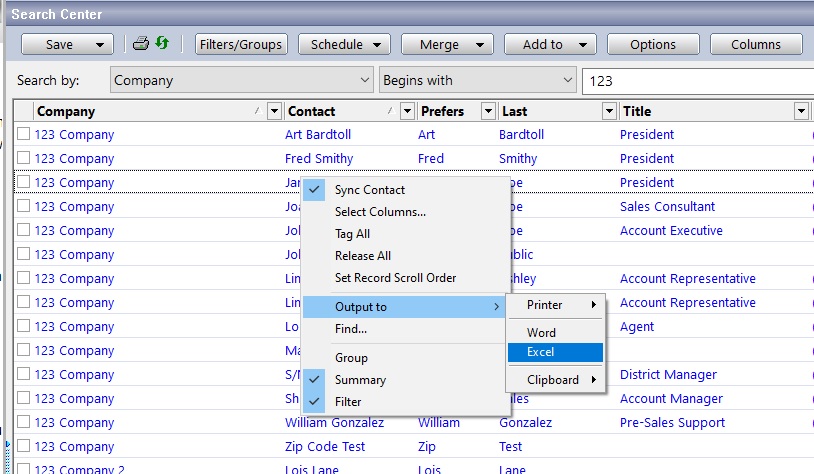Click the Company column sort indicator
This screenshot has height=474, width=814.
(x=259, y=111)
